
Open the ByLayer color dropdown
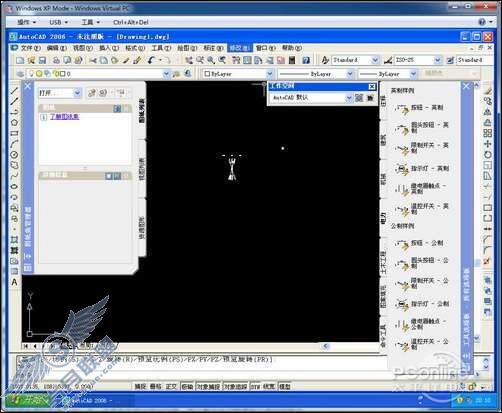coord(270,74)
